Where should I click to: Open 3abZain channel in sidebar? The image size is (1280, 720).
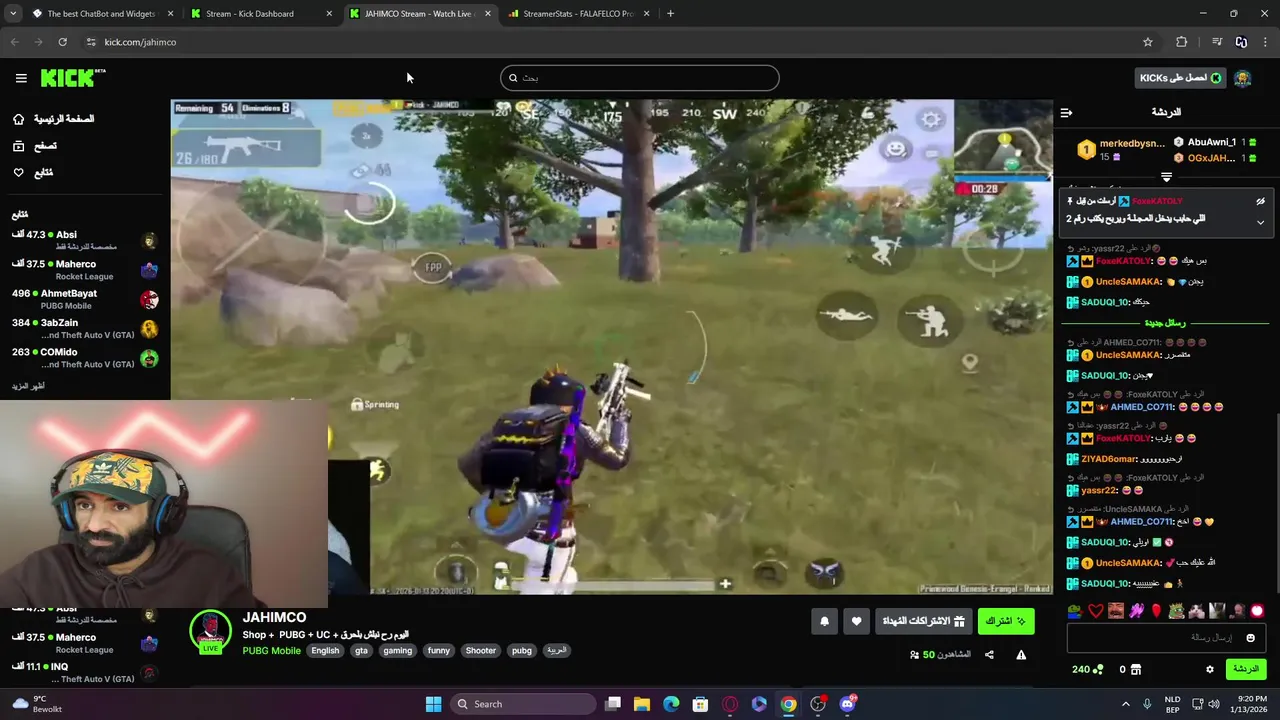(85, 329)
